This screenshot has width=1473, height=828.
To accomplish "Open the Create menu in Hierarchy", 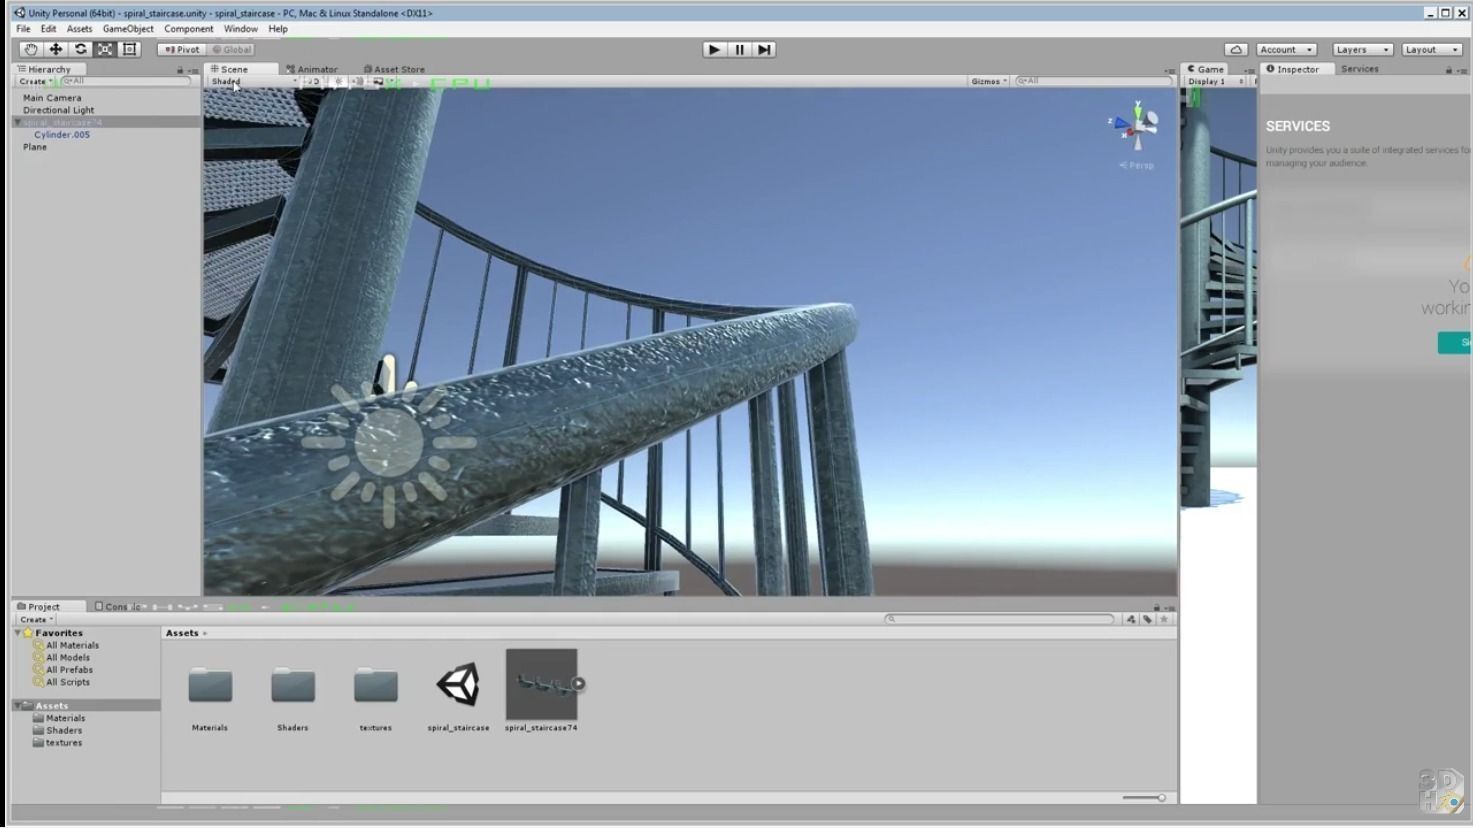I will 31,81.
